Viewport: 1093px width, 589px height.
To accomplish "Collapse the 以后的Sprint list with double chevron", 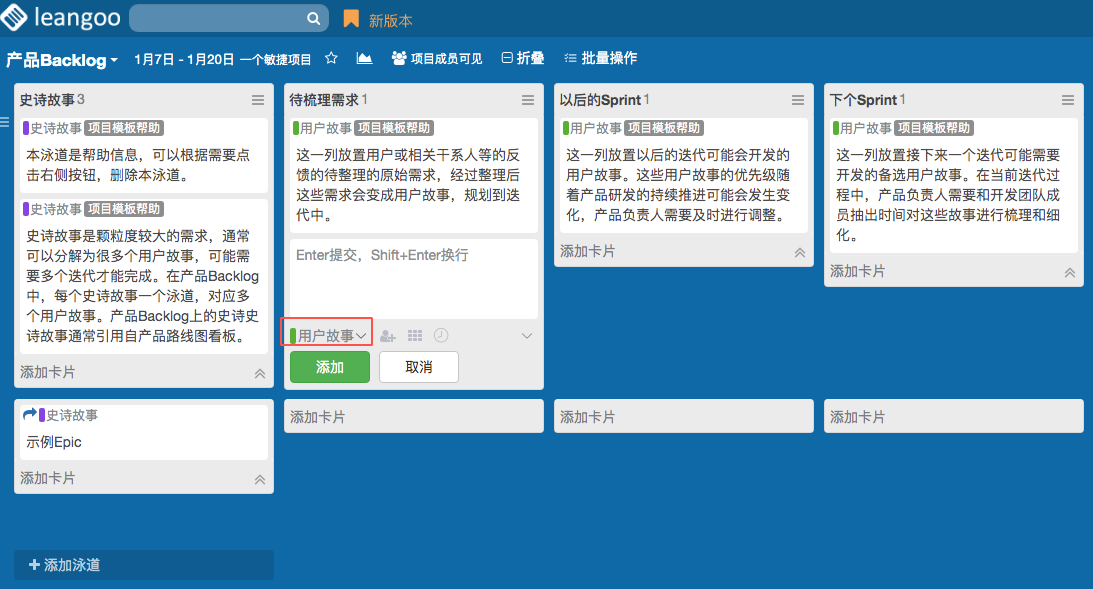I will coord(799,253).
